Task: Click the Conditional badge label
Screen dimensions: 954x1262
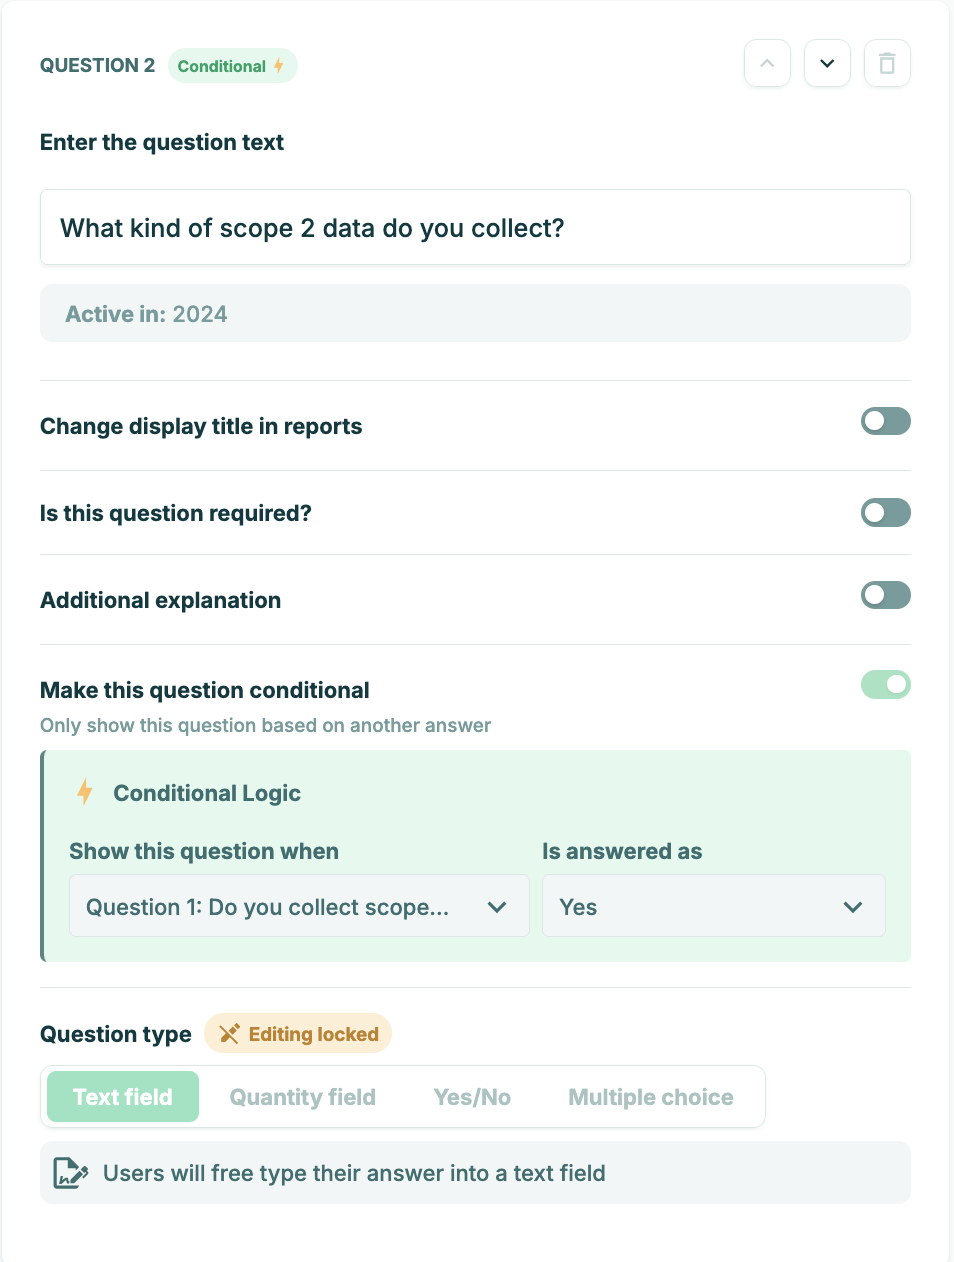Action: [x=221, y=66]
